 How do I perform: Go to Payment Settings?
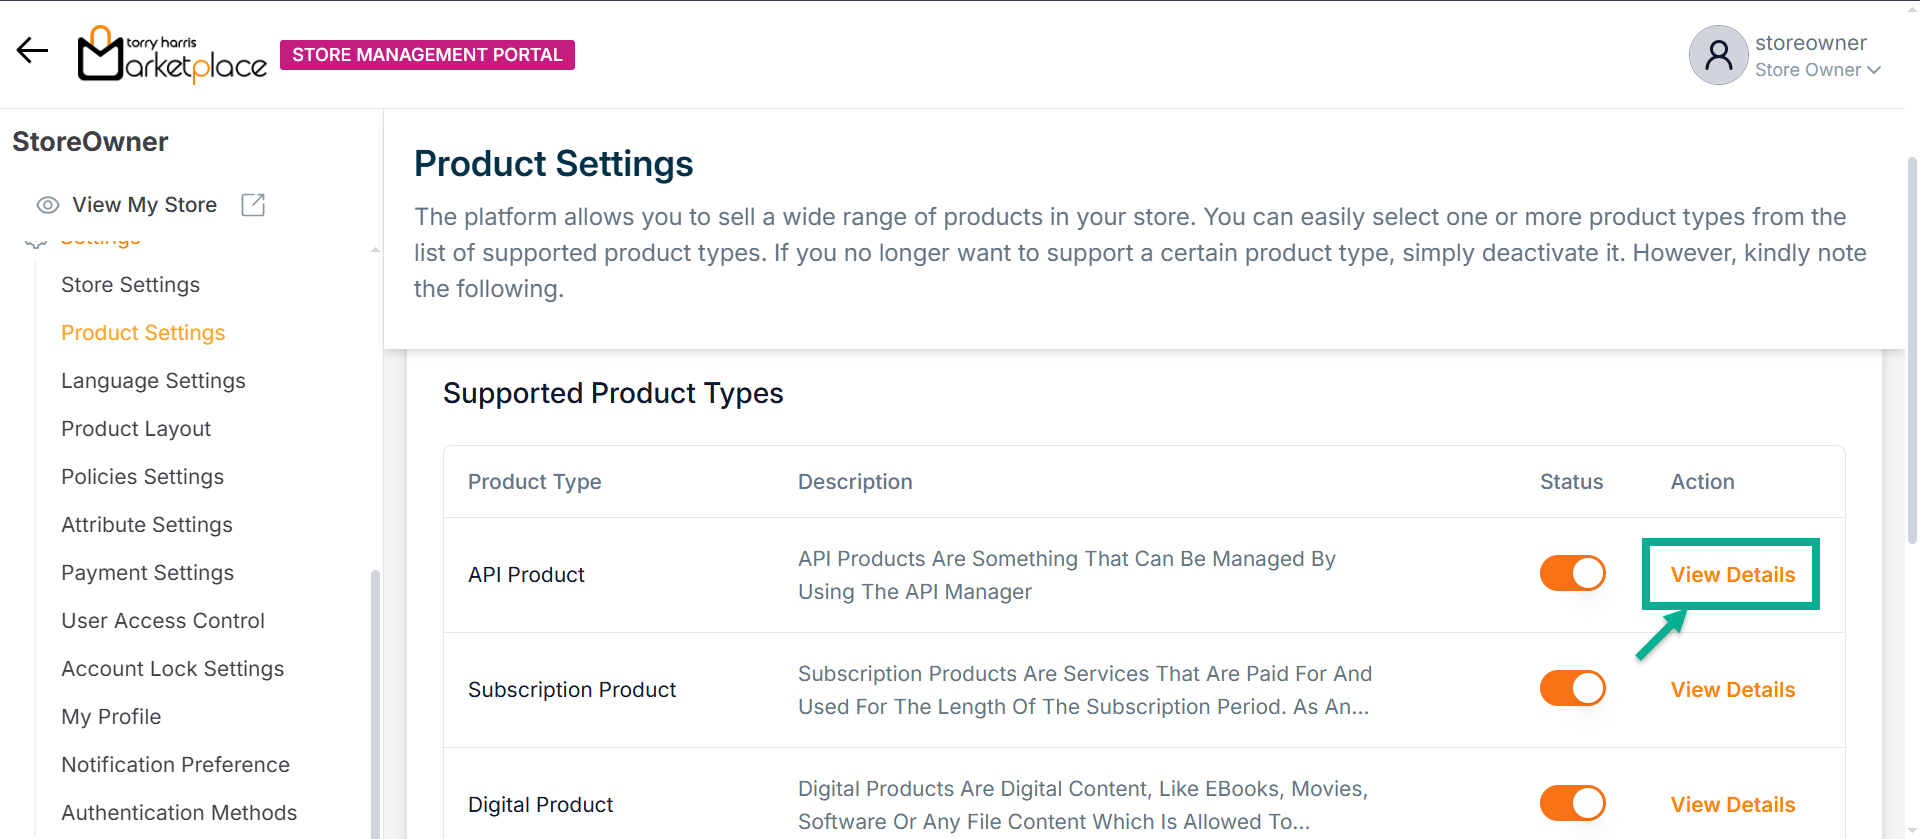(147, 573)
